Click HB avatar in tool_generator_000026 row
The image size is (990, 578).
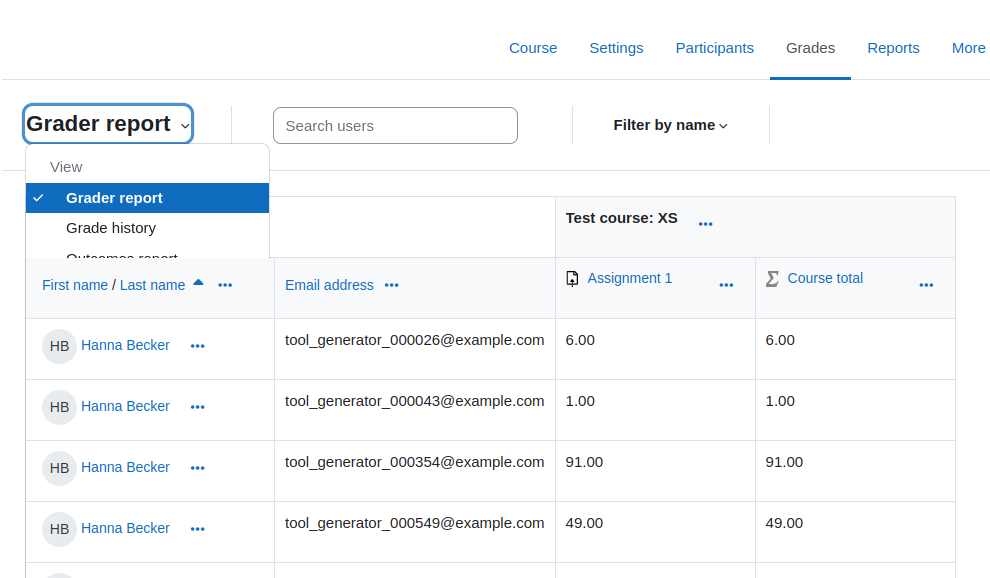59,346
